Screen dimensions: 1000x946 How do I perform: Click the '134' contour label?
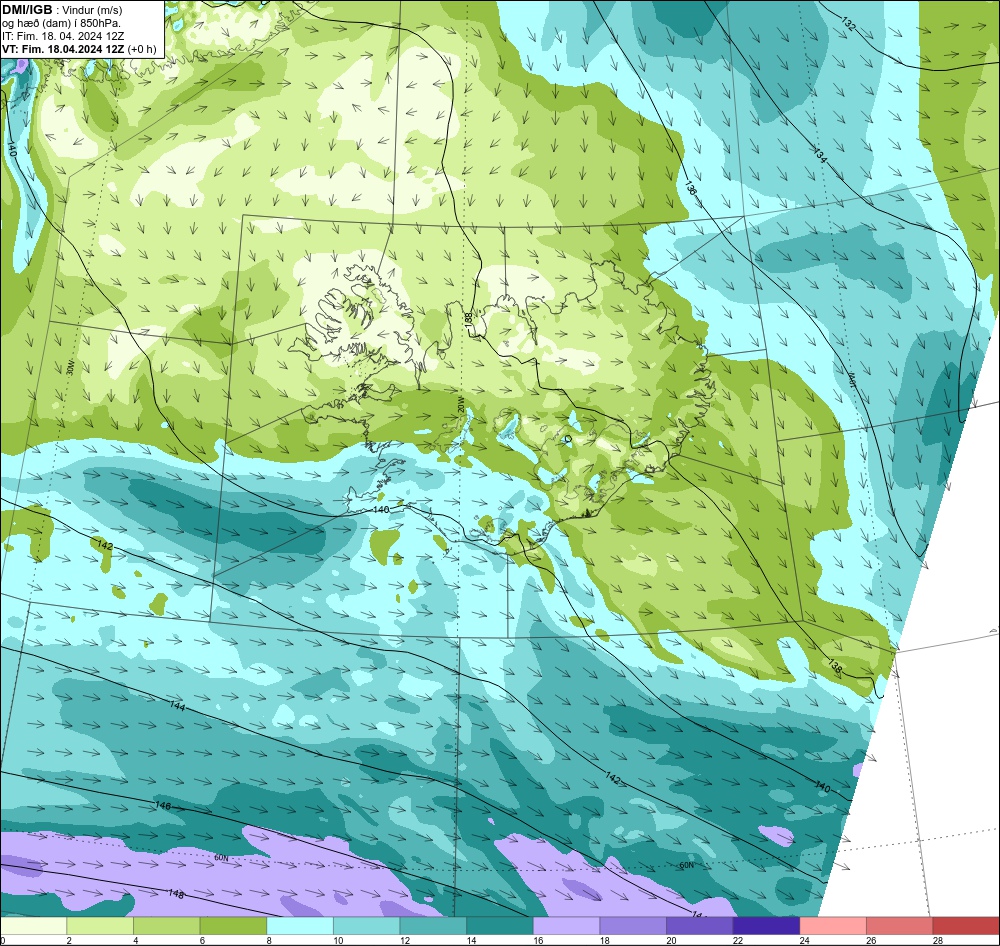(820, 155)
